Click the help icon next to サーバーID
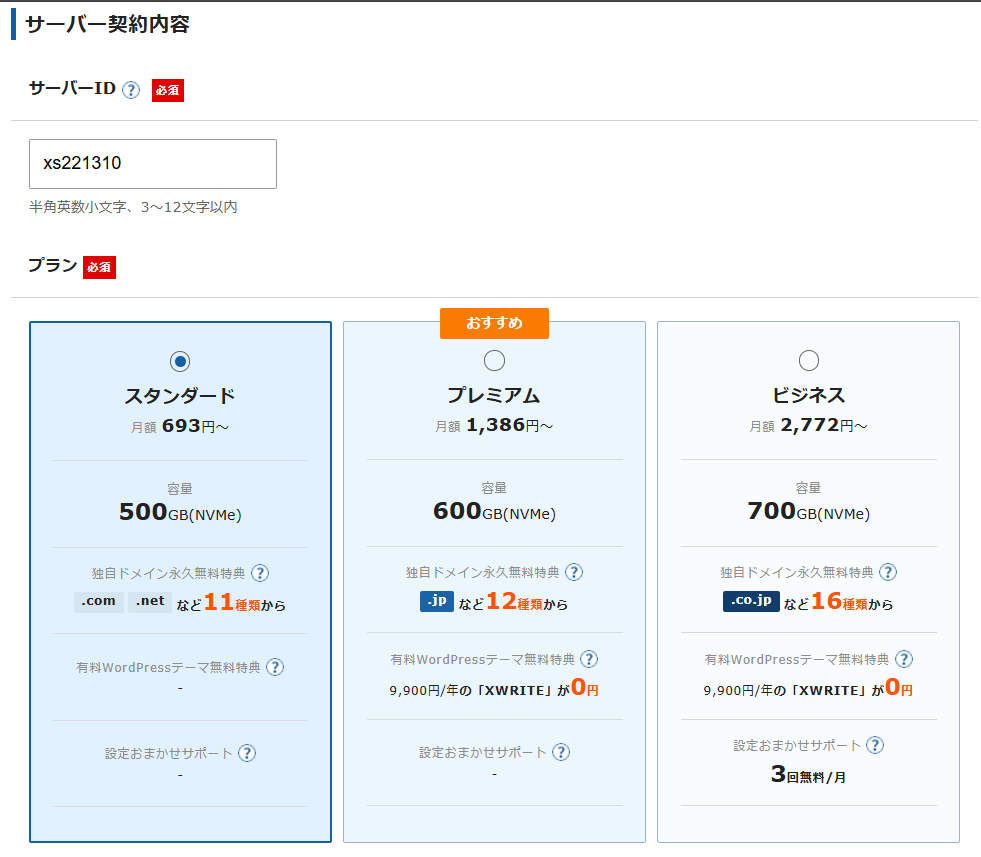Image resolution: width=981 pixels, height=857 pixels. pyautogui.click(x=131, y=90)
